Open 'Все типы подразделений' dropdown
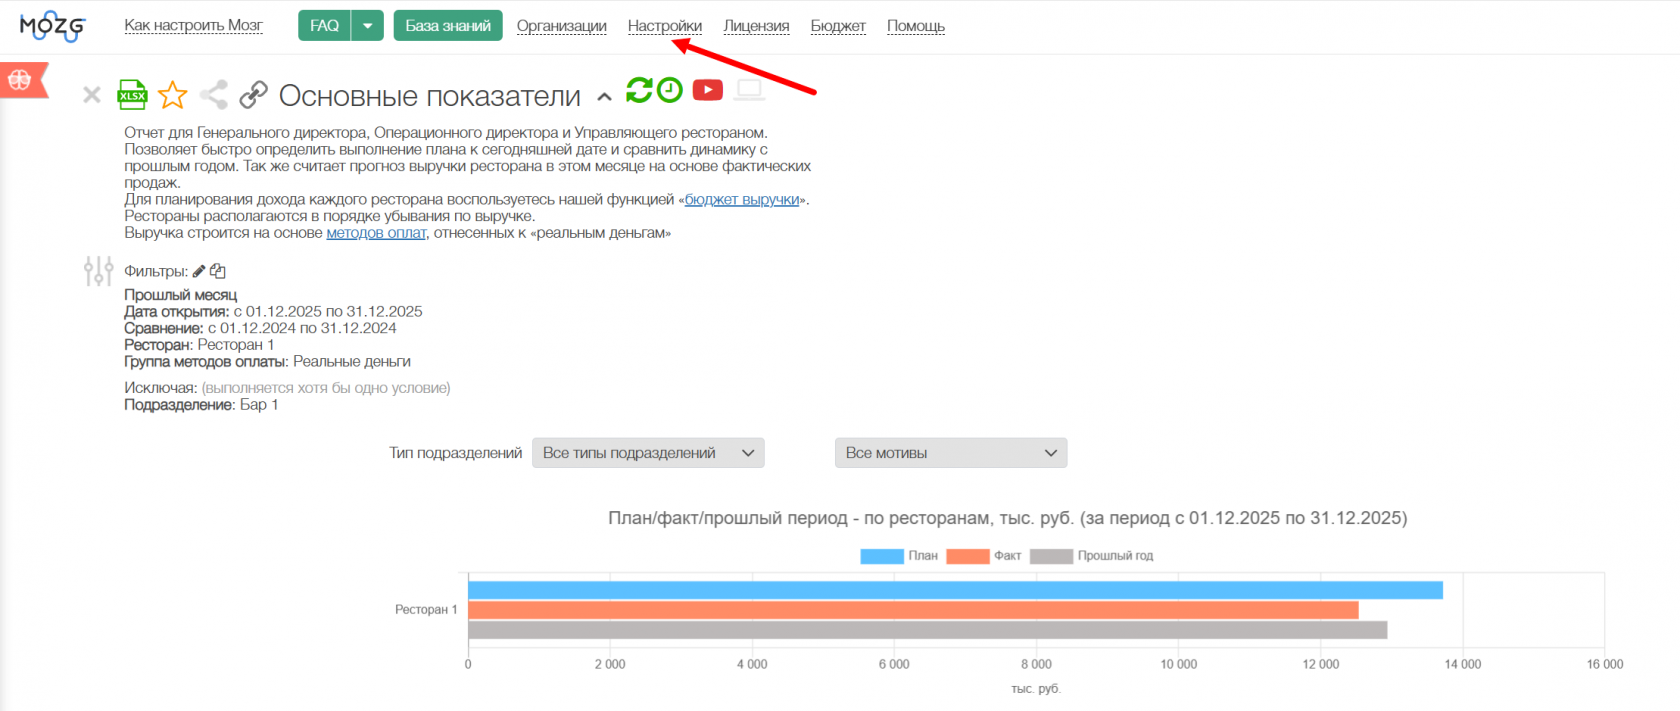The width and height of the screenshot is (1680, 711). coord(648,453)
